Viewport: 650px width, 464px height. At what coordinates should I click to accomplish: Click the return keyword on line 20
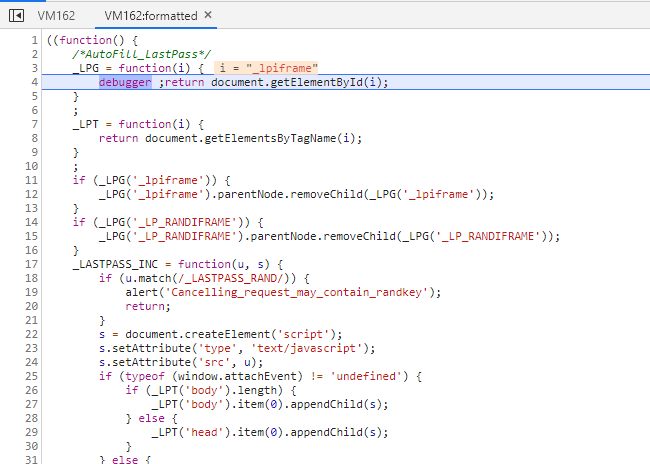145,306
